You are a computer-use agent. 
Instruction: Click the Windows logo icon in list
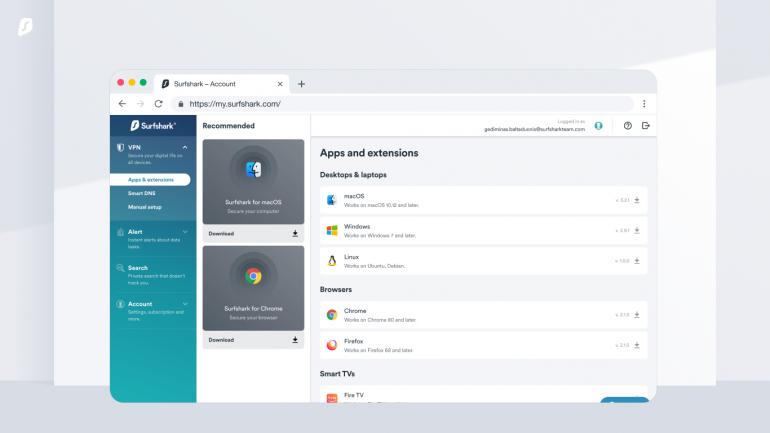[x=332, y=230]
